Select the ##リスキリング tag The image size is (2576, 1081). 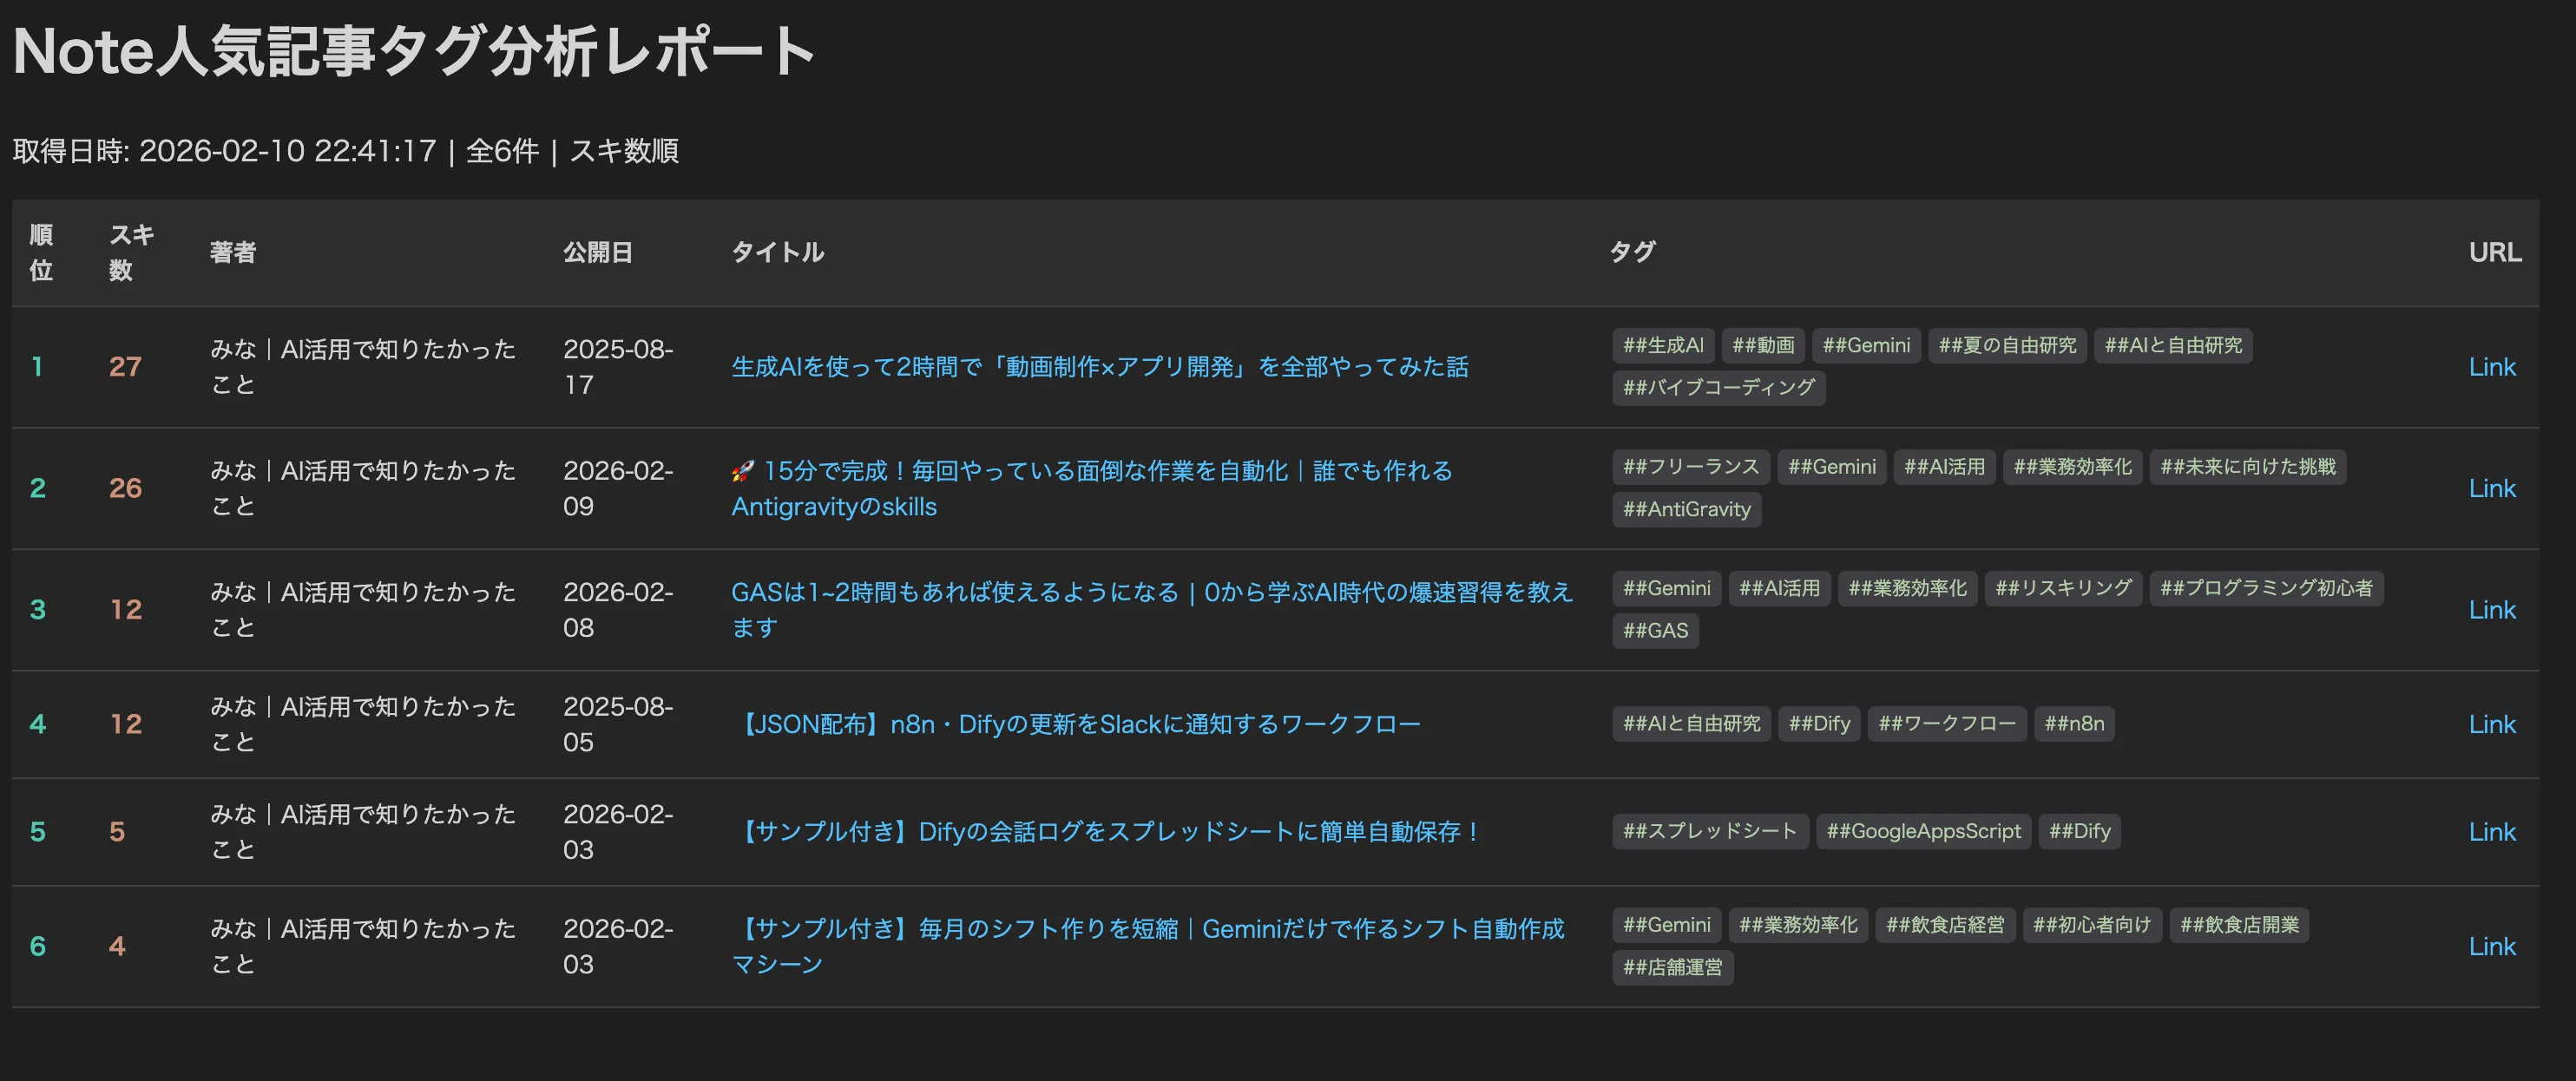click(2063, 588)
